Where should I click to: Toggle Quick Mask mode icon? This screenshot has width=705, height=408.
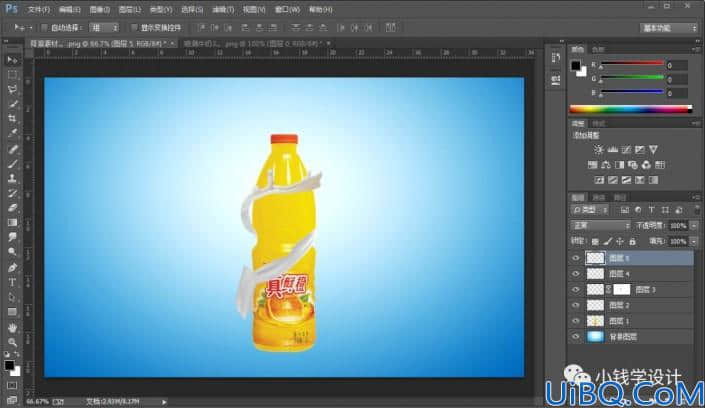[x=12, y=386]
